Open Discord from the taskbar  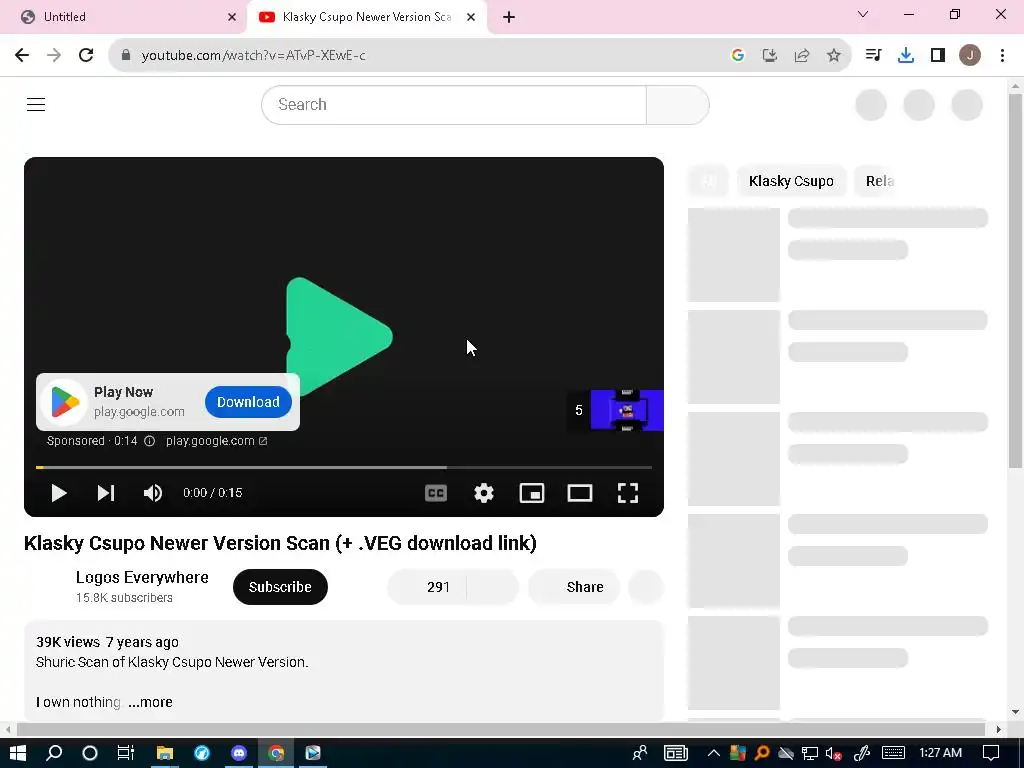click(x=238, y=753)
